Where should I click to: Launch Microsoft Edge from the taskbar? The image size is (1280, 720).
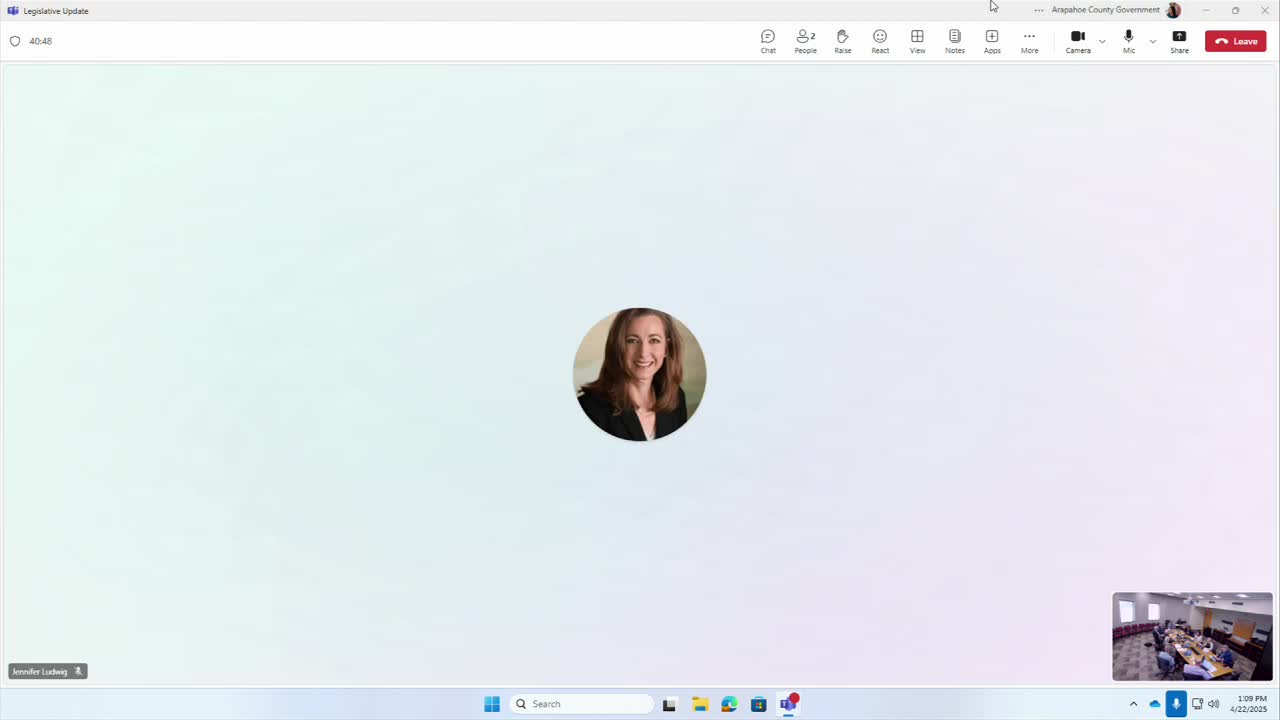tap(729, 704)
